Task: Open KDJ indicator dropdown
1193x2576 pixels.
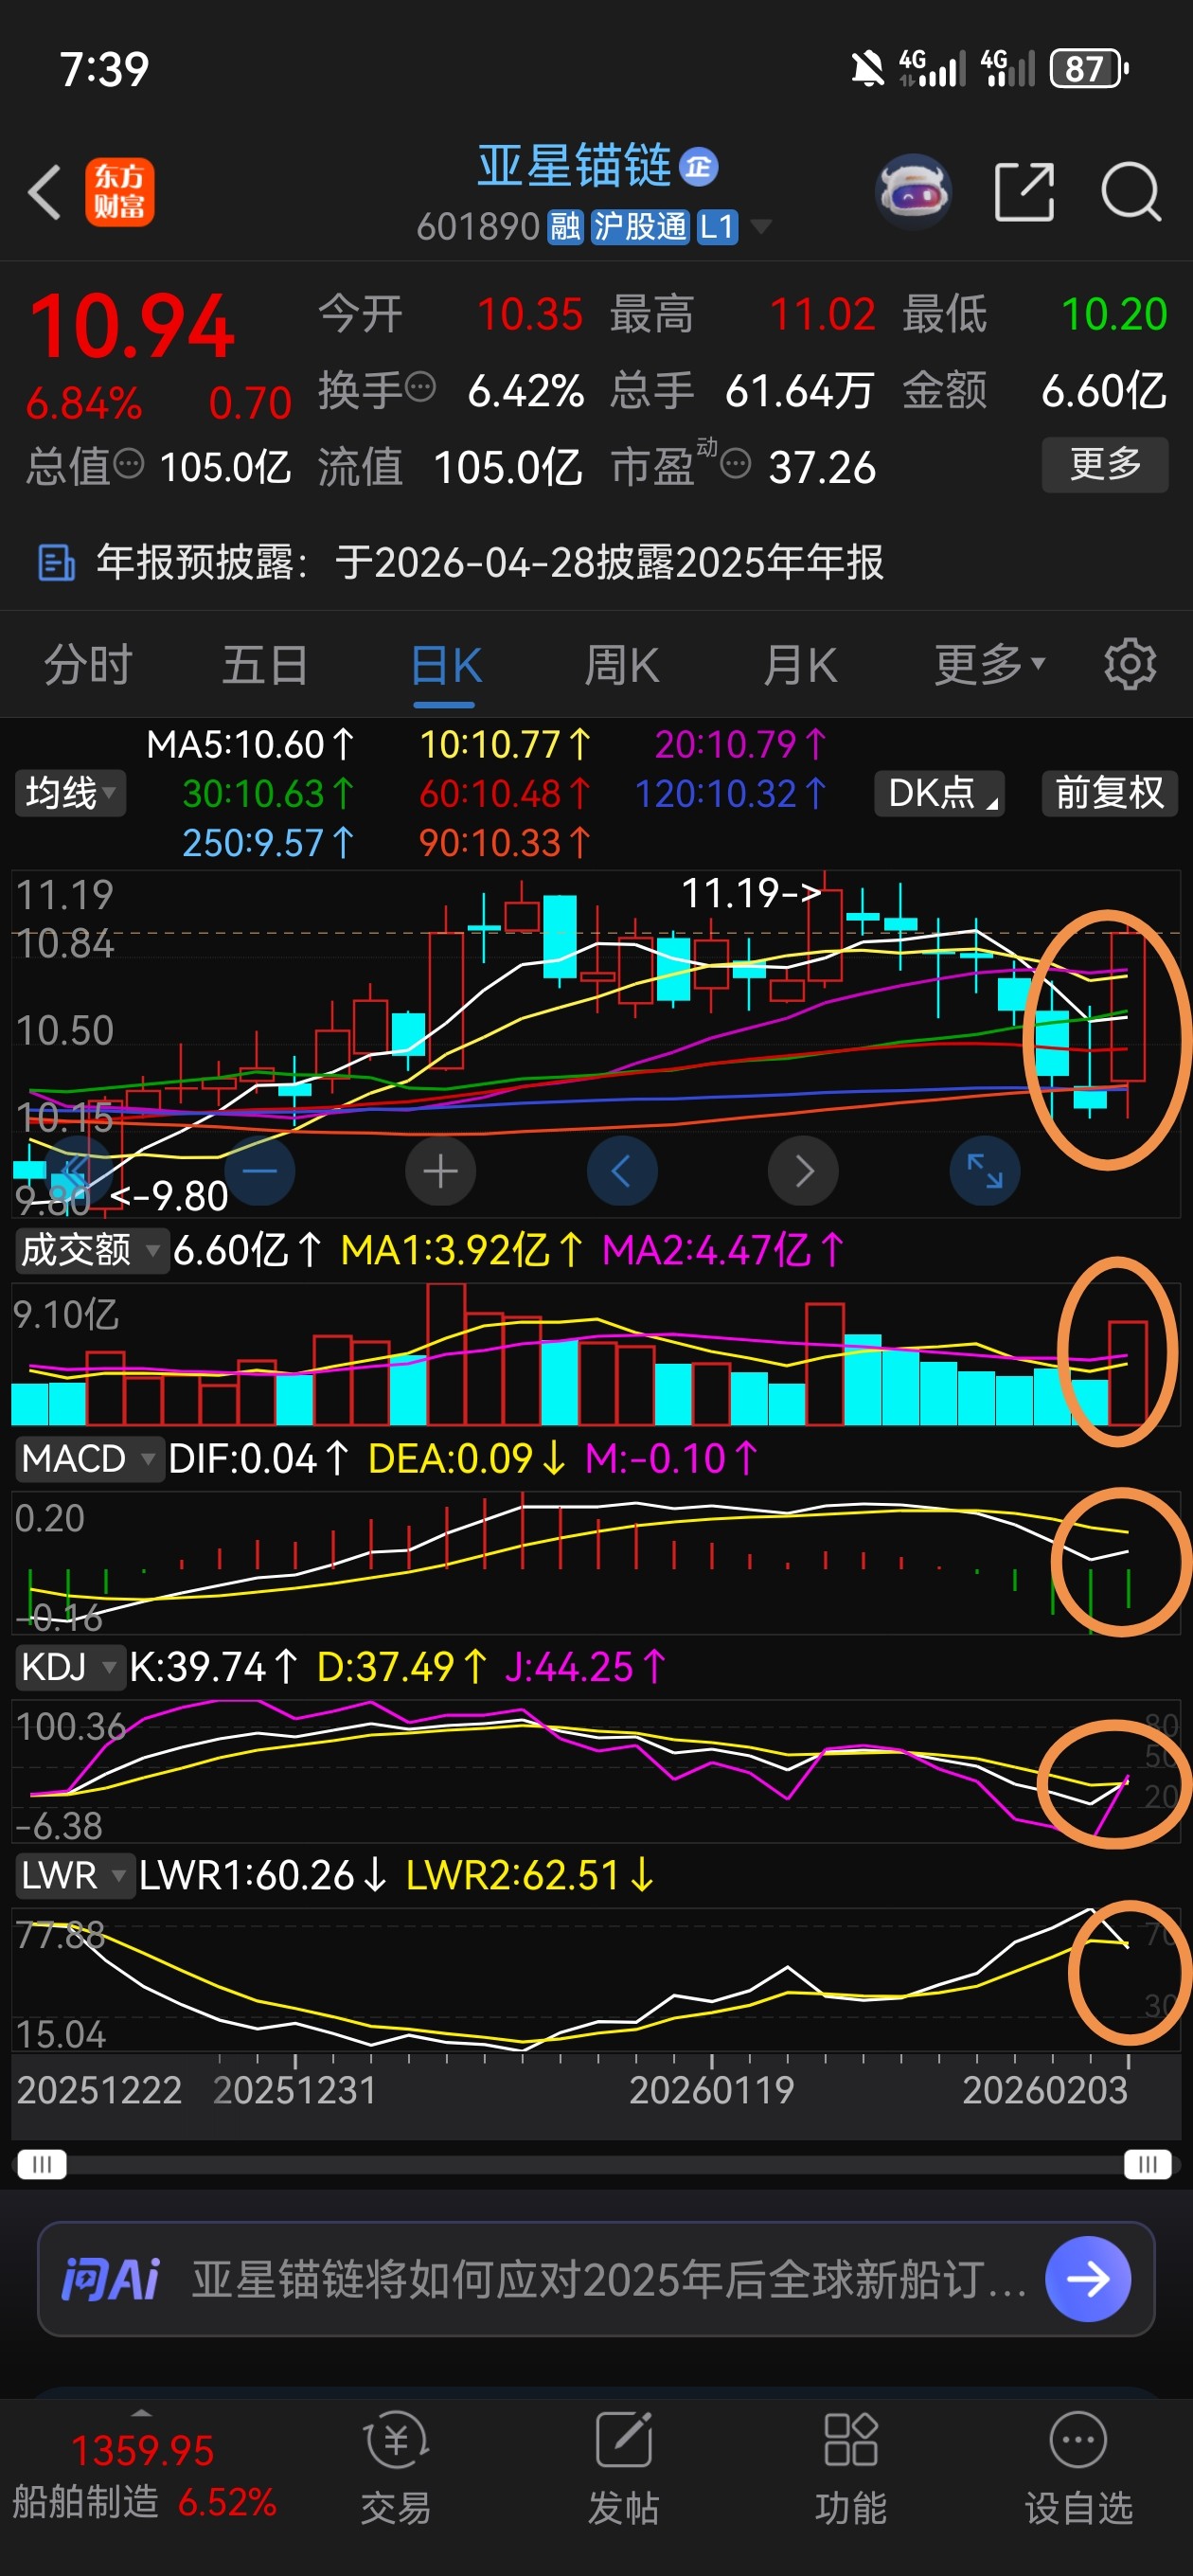Action: point(69,1667)
